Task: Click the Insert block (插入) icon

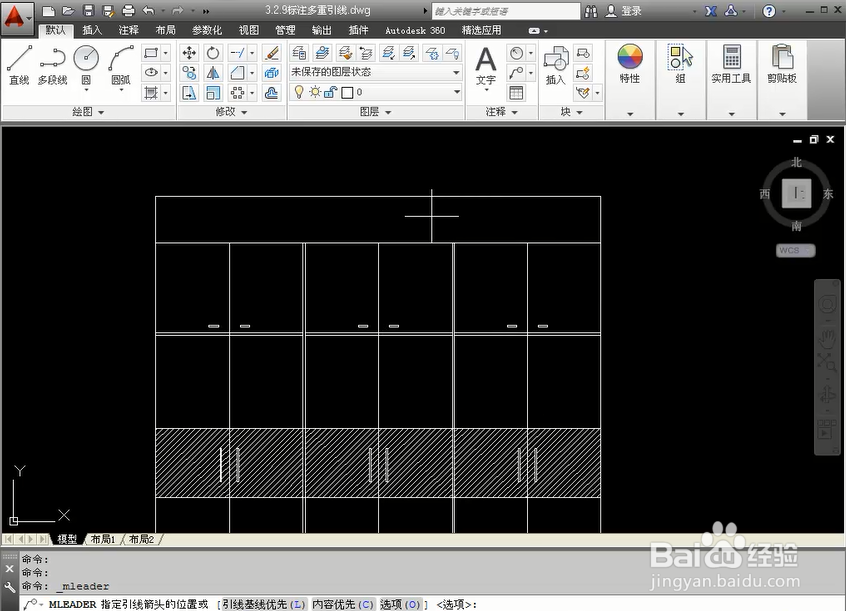Action: click(555, 65)
